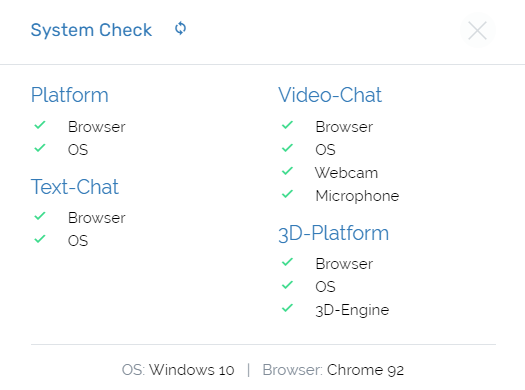Click the Platform OS green checkmark
525x390 pixels.
pos(40,148)
